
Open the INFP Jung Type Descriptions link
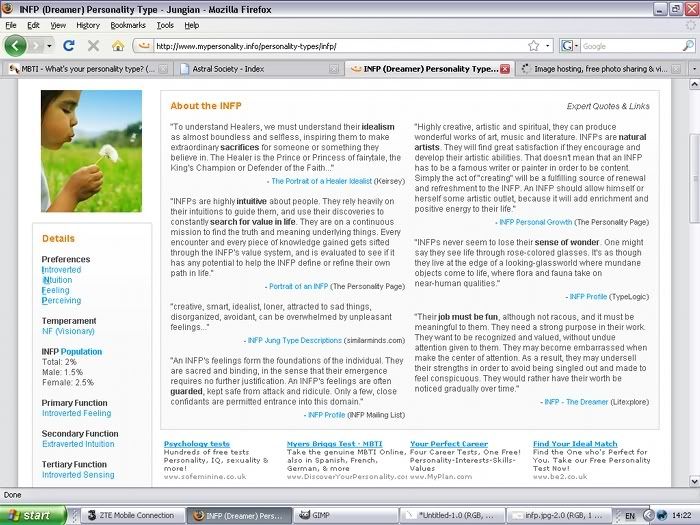click(295, 341)
